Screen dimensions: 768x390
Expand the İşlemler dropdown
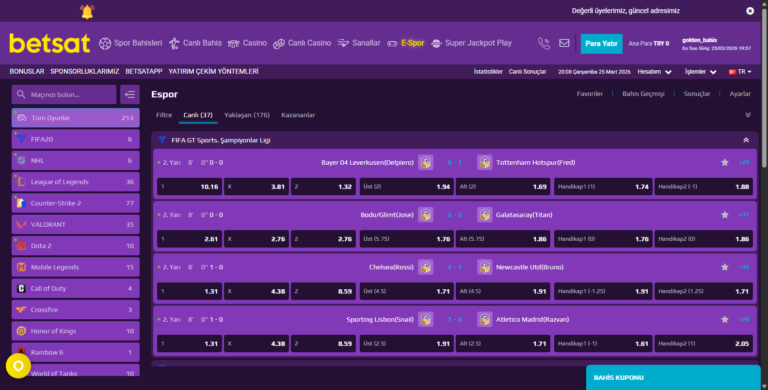click(700, 72)
